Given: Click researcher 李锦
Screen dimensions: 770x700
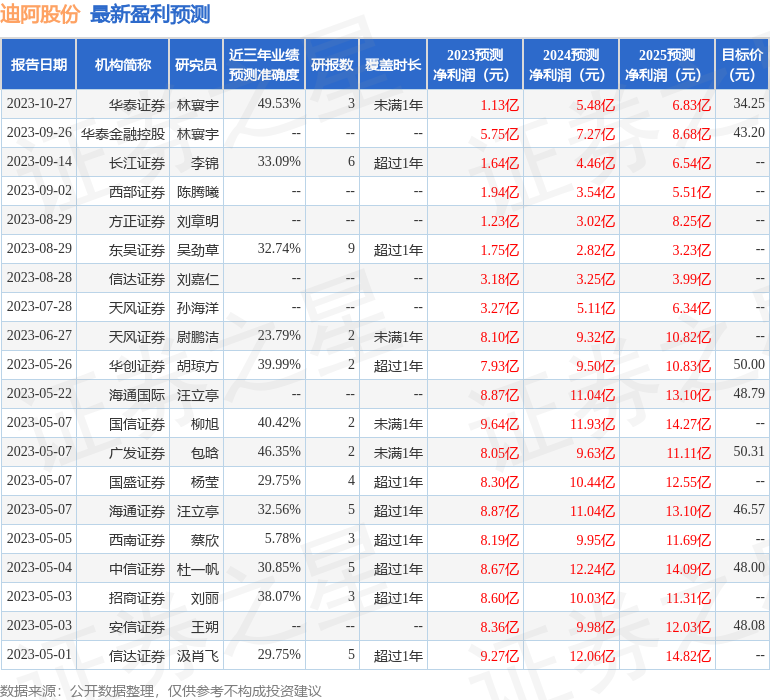Looking at the screenshot, I should coord(205,163).
